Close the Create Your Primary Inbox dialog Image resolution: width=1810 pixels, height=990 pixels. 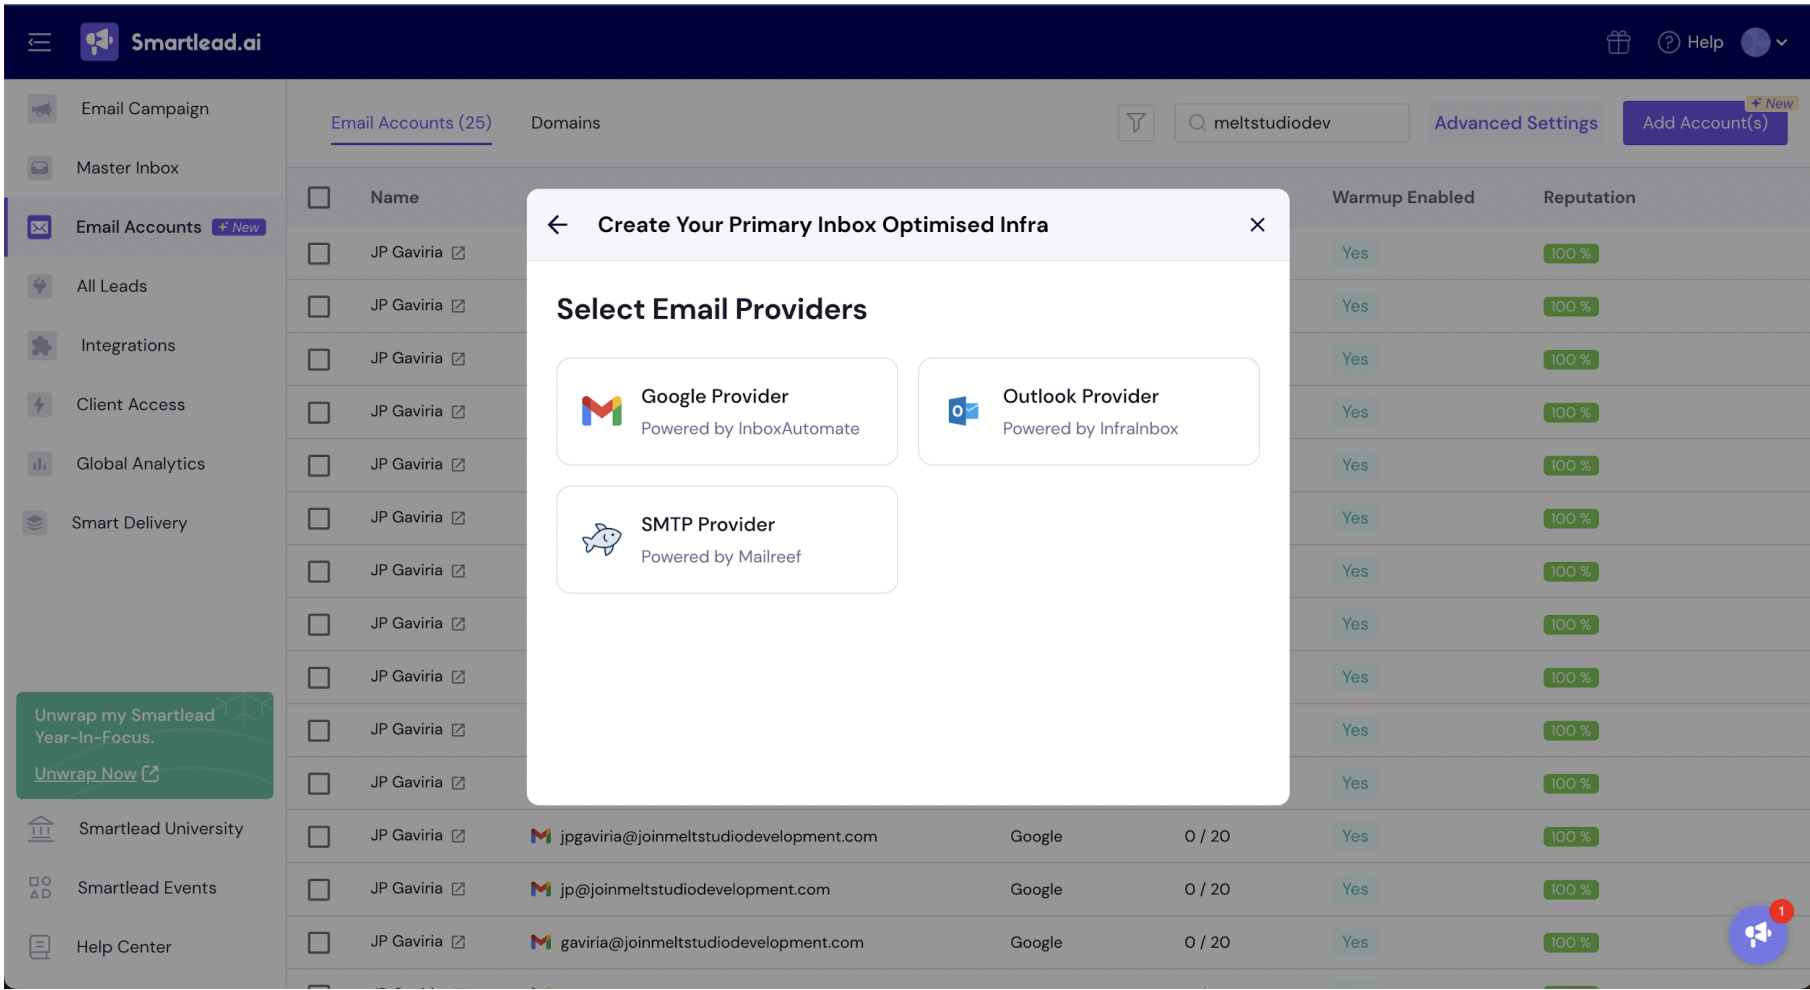pos(1257,225)
